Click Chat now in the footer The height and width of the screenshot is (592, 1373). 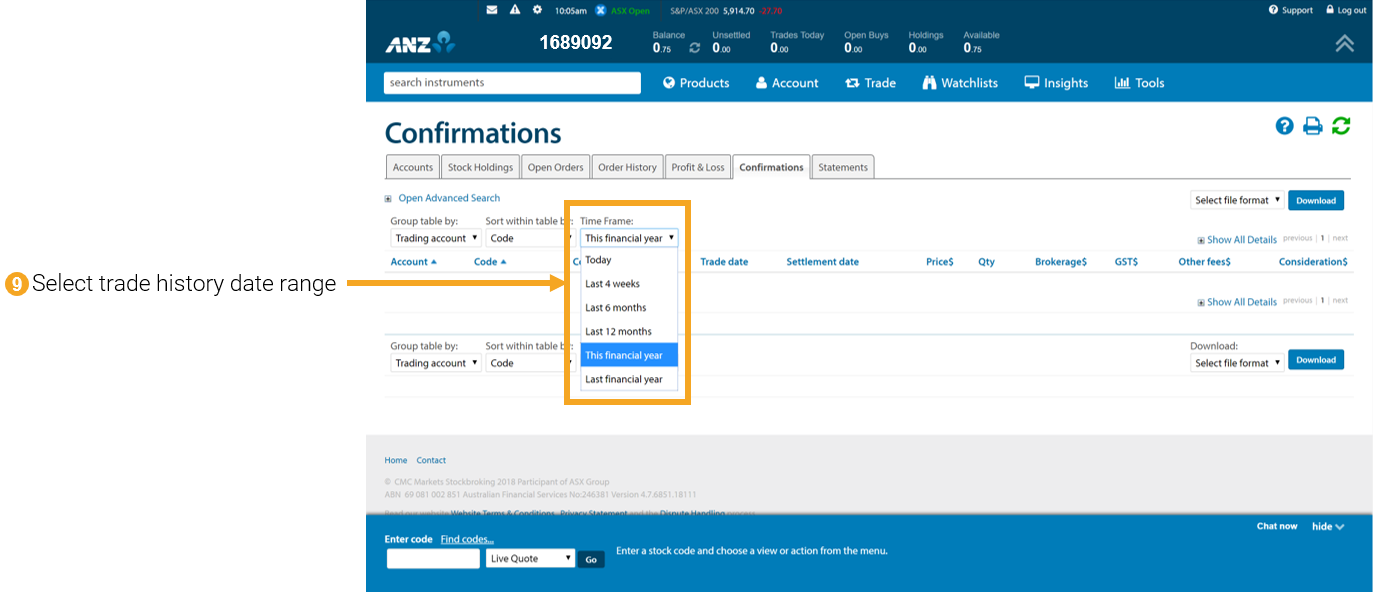pyautogui.click(x=1277, y=525)
